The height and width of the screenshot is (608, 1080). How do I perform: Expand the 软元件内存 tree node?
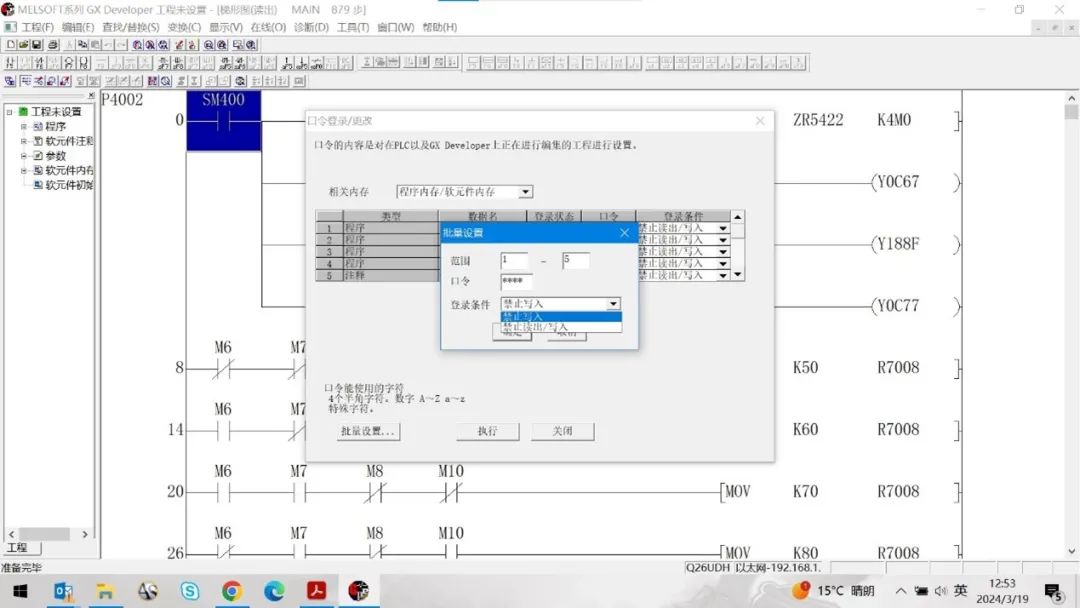pyautogui.click(x=24, y=171)
